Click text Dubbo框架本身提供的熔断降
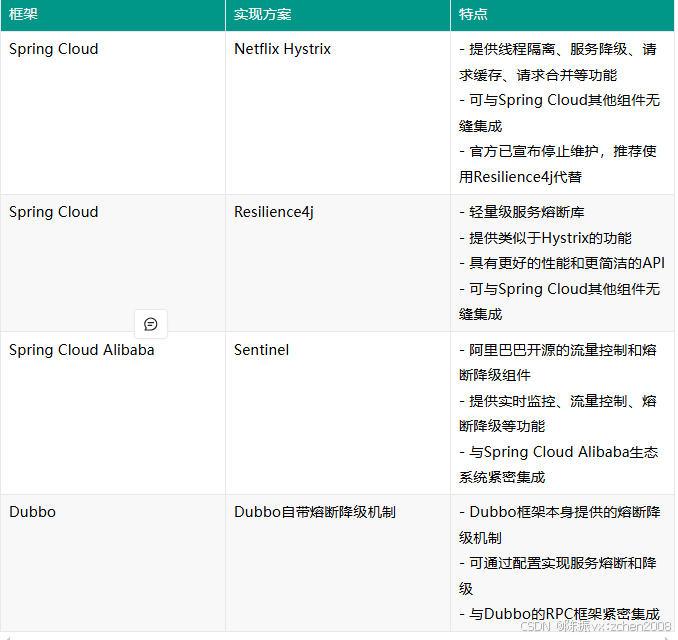This screenshot has height=640, width=678. point(565,512)
